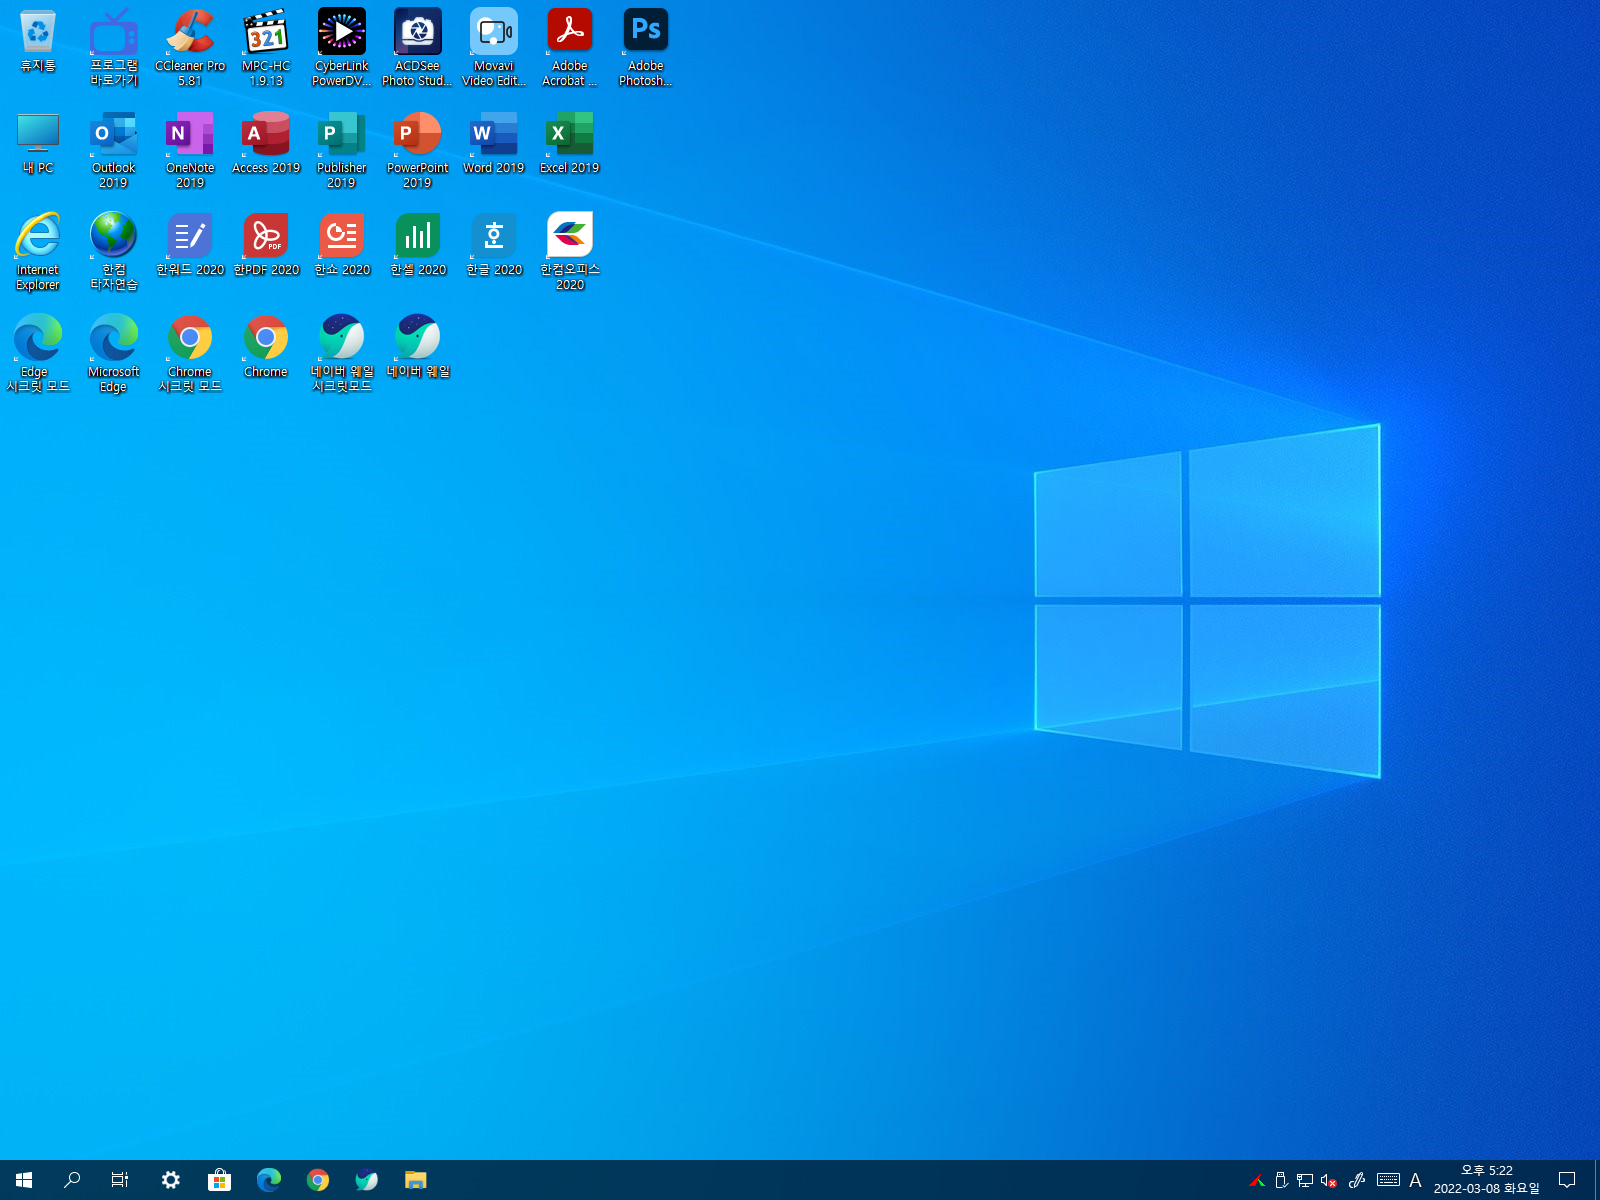Open the USB safely remove tray icon
The image size is (1600, 1200).
coord(1281,1181)
